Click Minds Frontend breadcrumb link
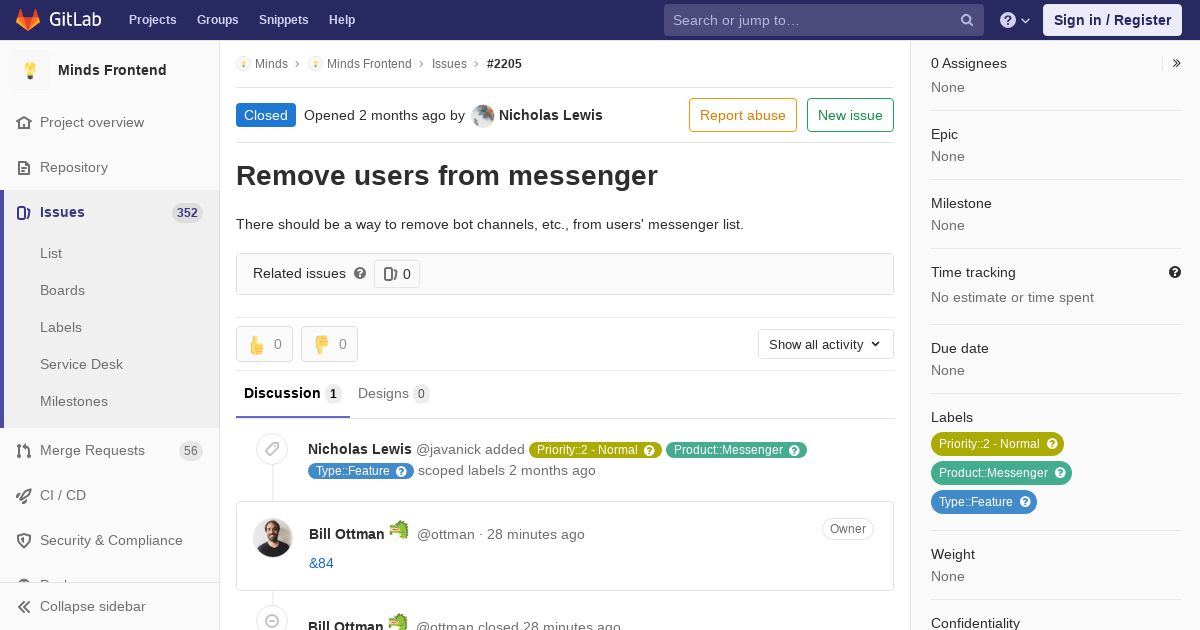1200x630 pixels. (369, 63)
